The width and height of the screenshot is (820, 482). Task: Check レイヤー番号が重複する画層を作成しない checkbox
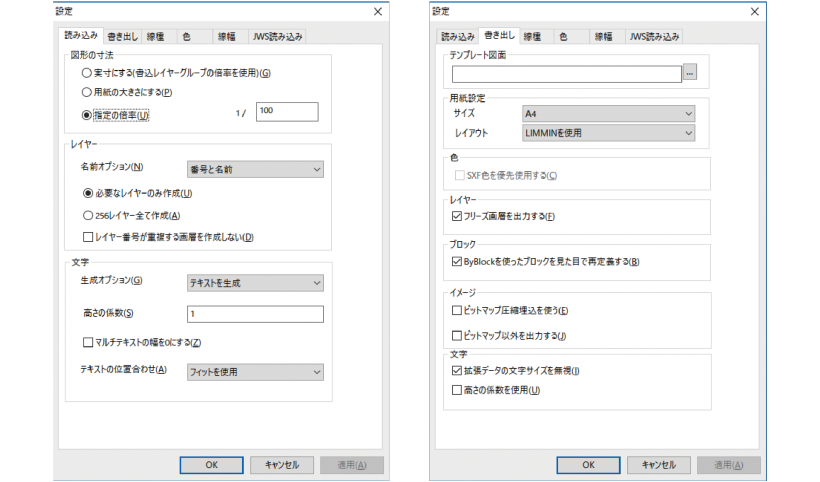88,237
